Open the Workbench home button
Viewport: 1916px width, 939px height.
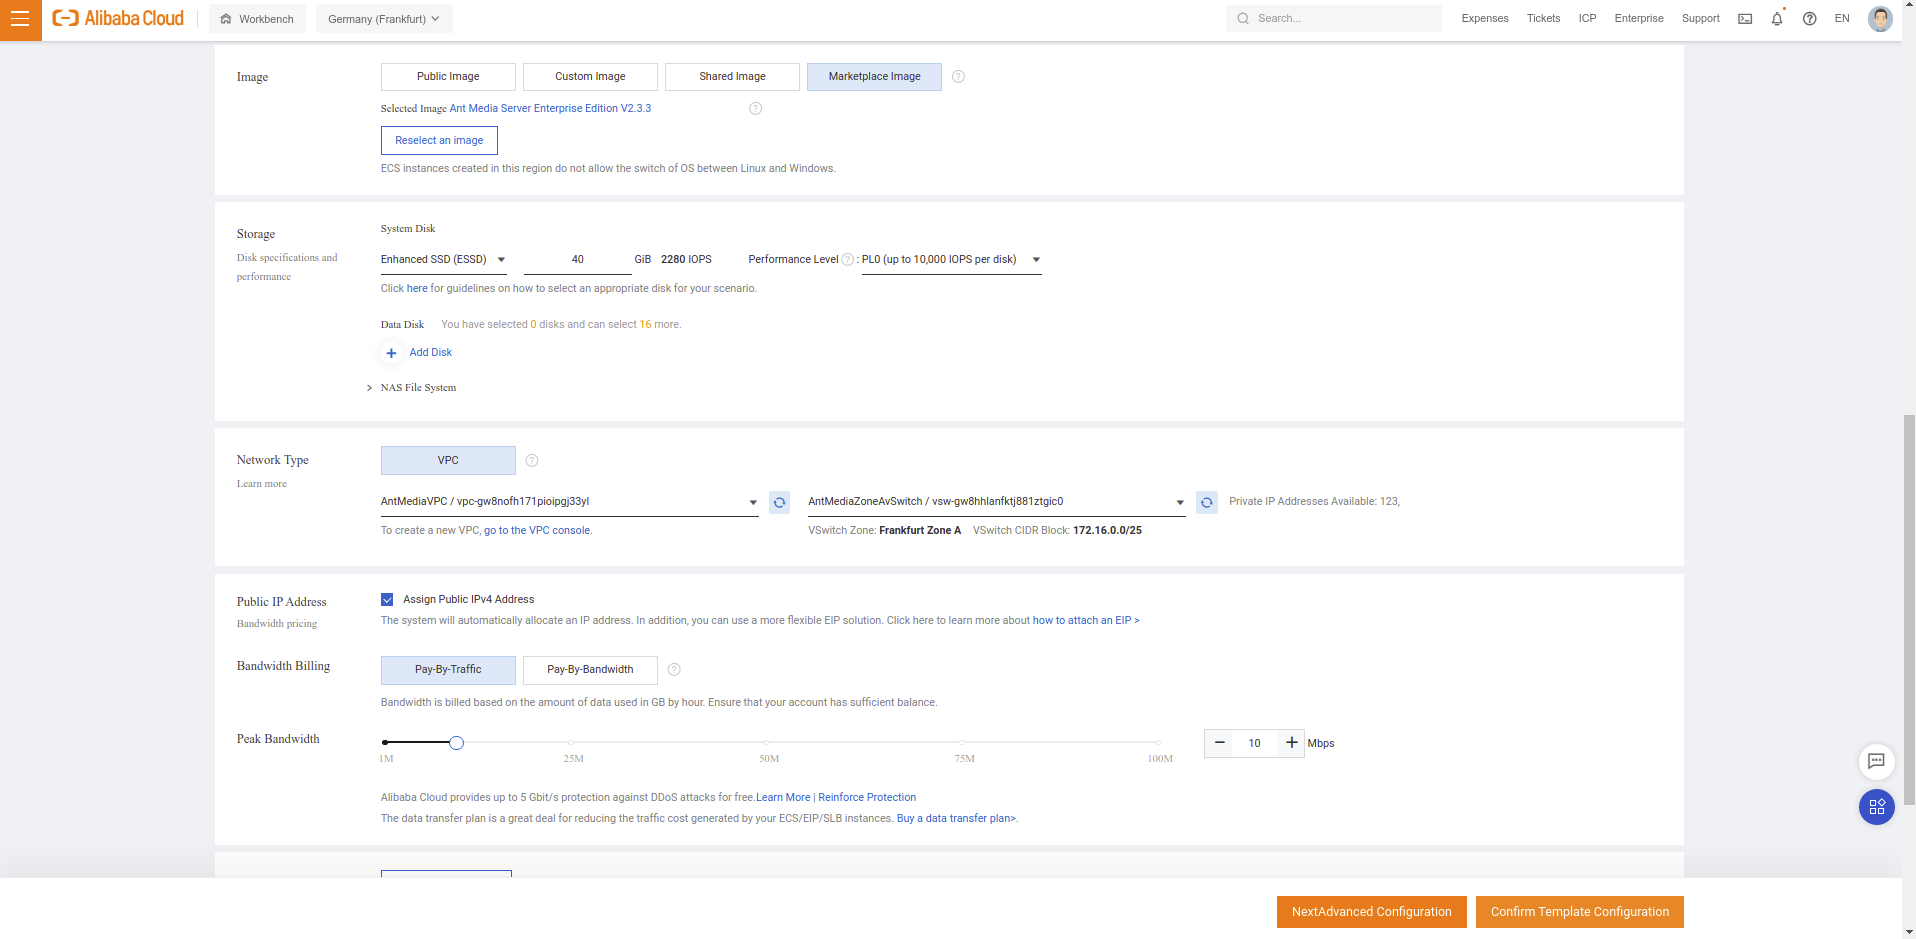pyautogui.click(x=257, y=19)
